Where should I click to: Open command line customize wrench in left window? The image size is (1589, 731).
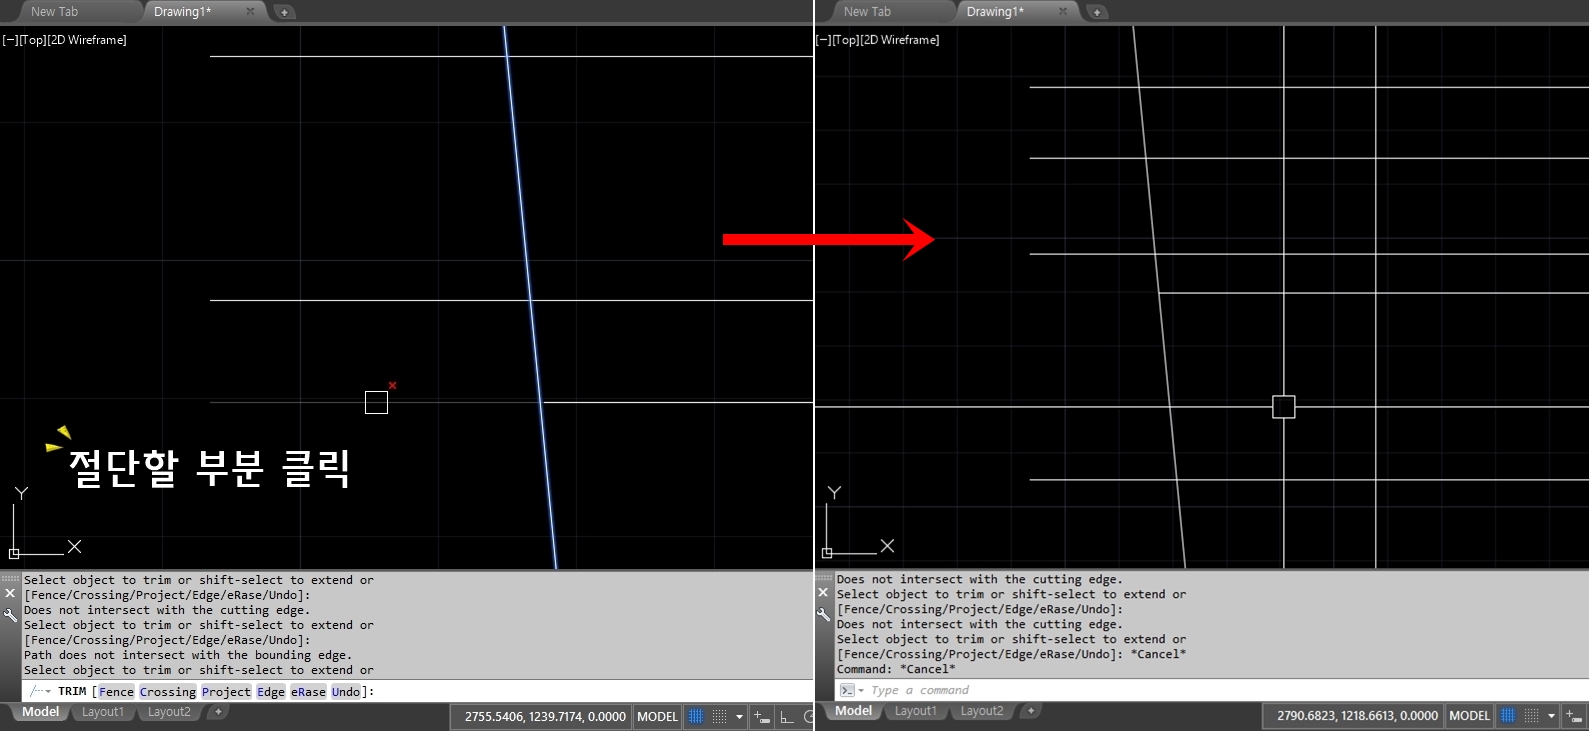pos(10,615)
